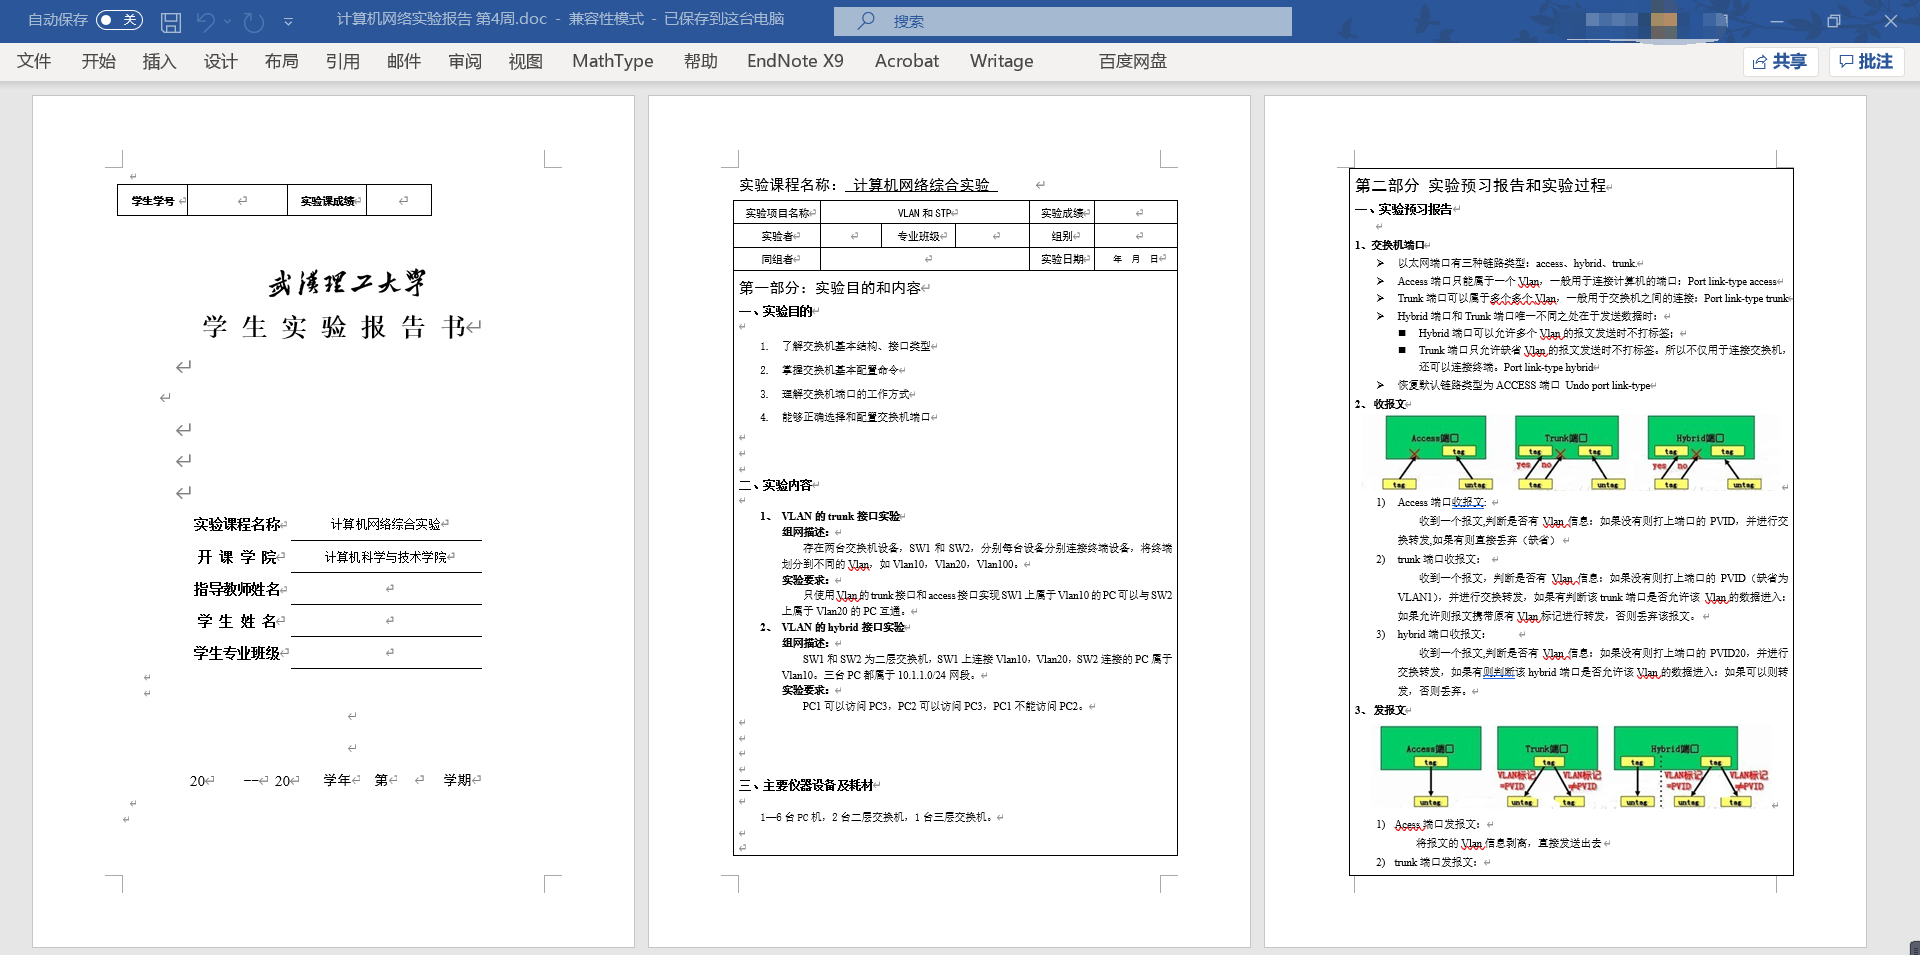Open the 审阅 (Review) tab
The image size is (1920, 955).
click(464, 61)
